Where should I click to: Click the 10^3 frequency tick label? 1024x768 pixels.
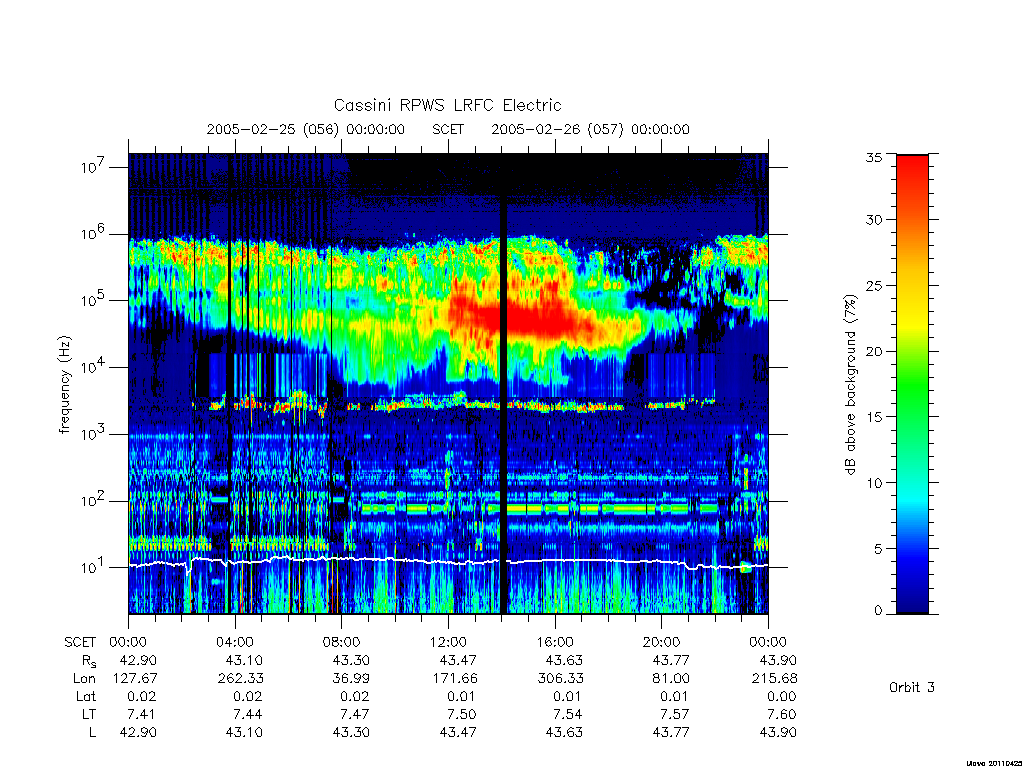pos(94,434)
